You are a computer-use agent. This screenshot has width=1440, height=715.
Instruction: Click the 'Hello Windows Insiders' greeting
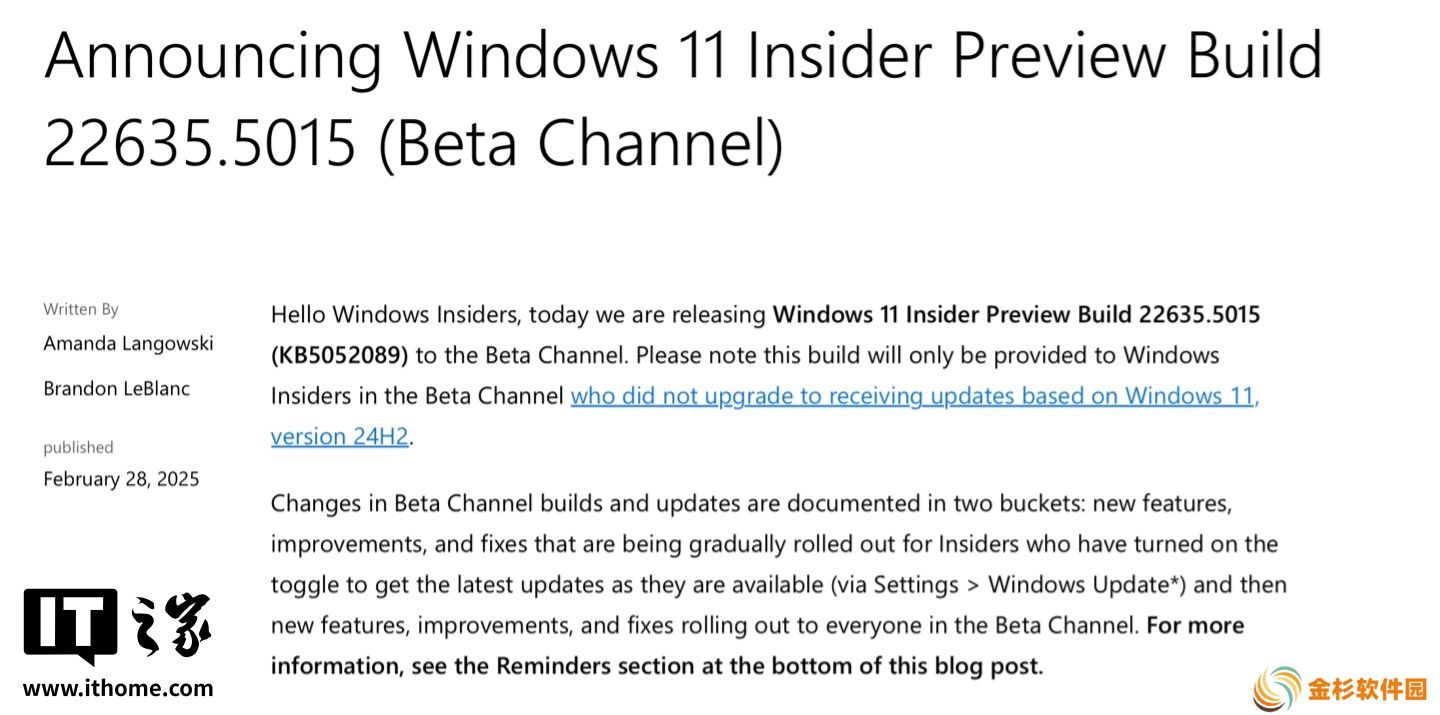coord(394,315)
